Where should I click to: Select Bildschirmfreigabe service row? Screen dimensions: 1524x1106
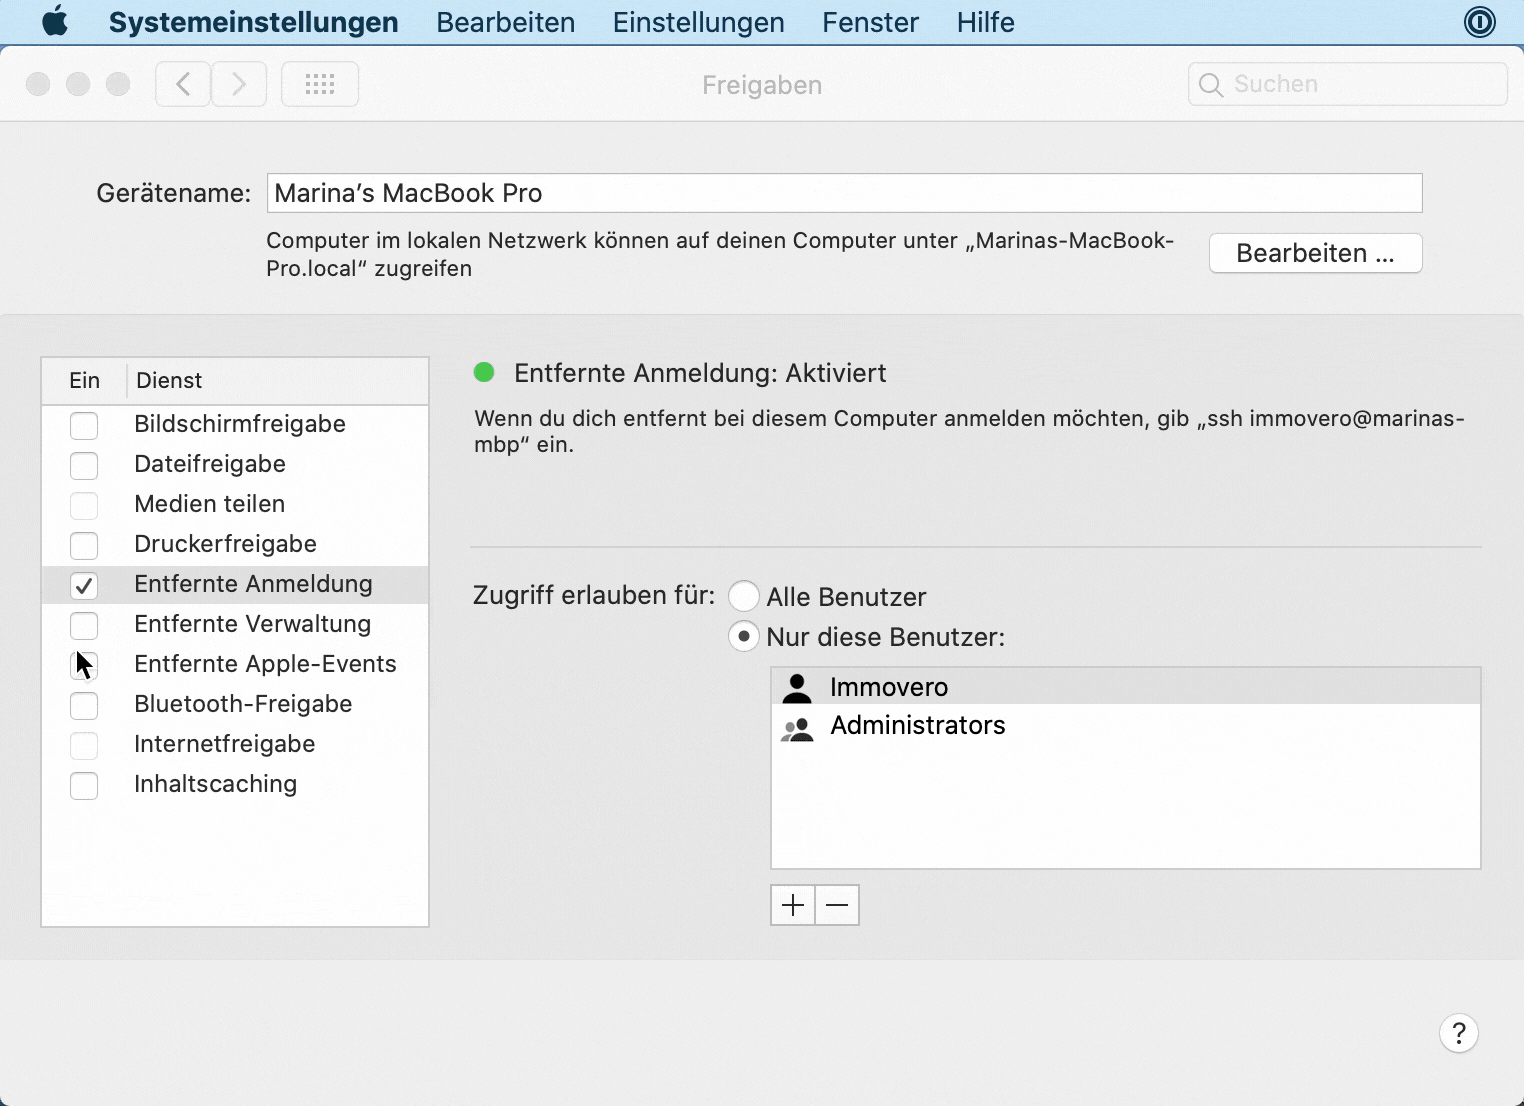point(235,424)
